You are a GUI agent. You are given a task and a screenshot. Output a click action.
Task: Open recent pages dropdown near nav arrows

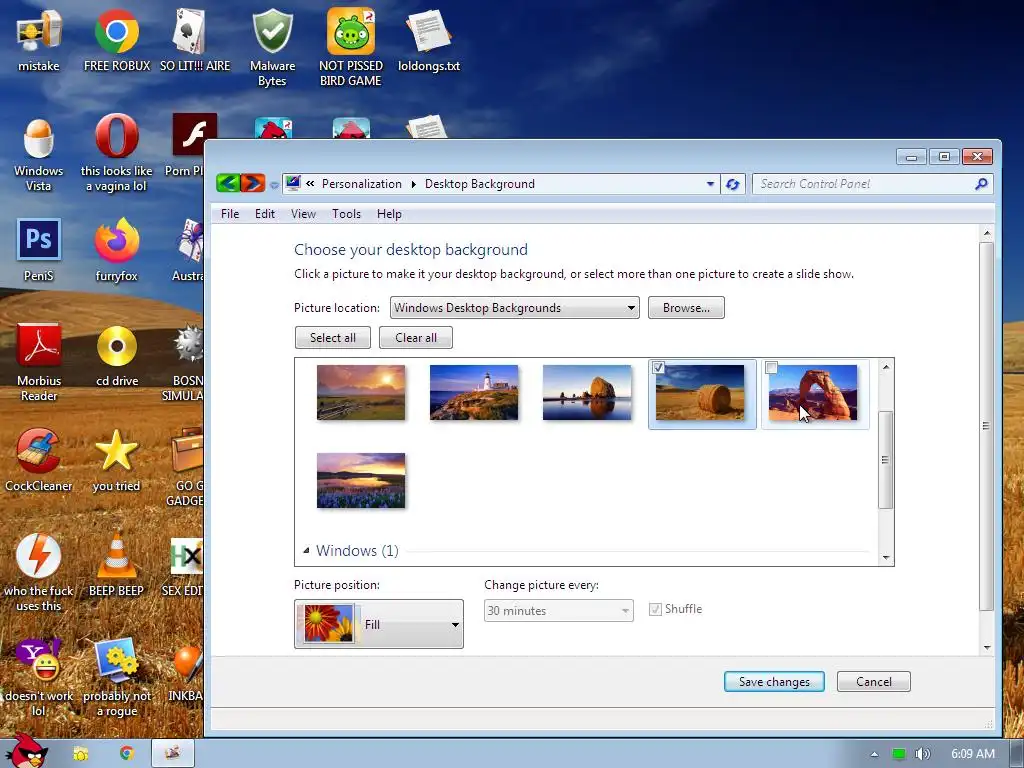click(x=274, y=185)
